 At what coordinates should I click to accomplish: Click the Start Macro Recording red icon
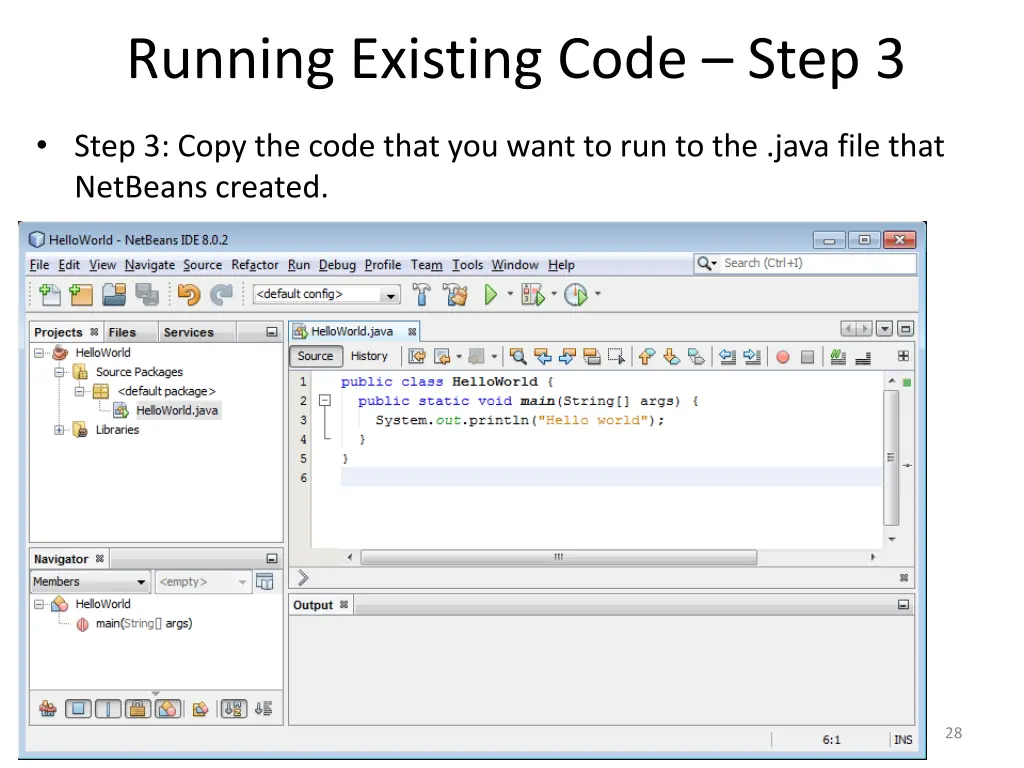[x=783, y=357]
